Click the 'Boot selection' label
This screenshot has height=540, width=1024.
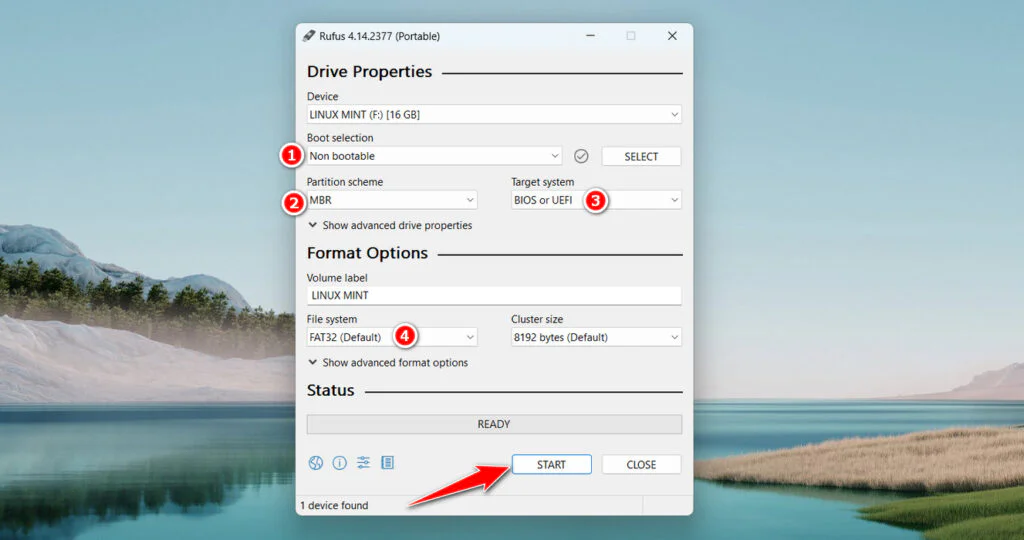(340, 138)
